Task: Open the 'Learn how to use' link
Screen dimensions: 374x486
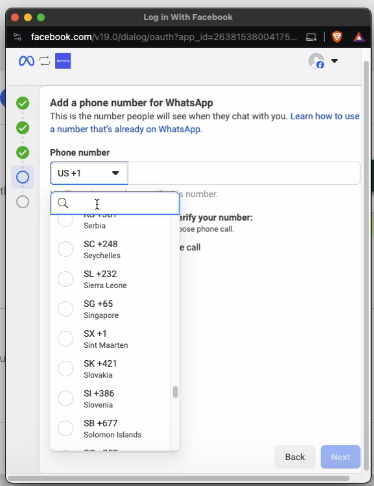Action: pyautogui.click(x=325, y=116)
